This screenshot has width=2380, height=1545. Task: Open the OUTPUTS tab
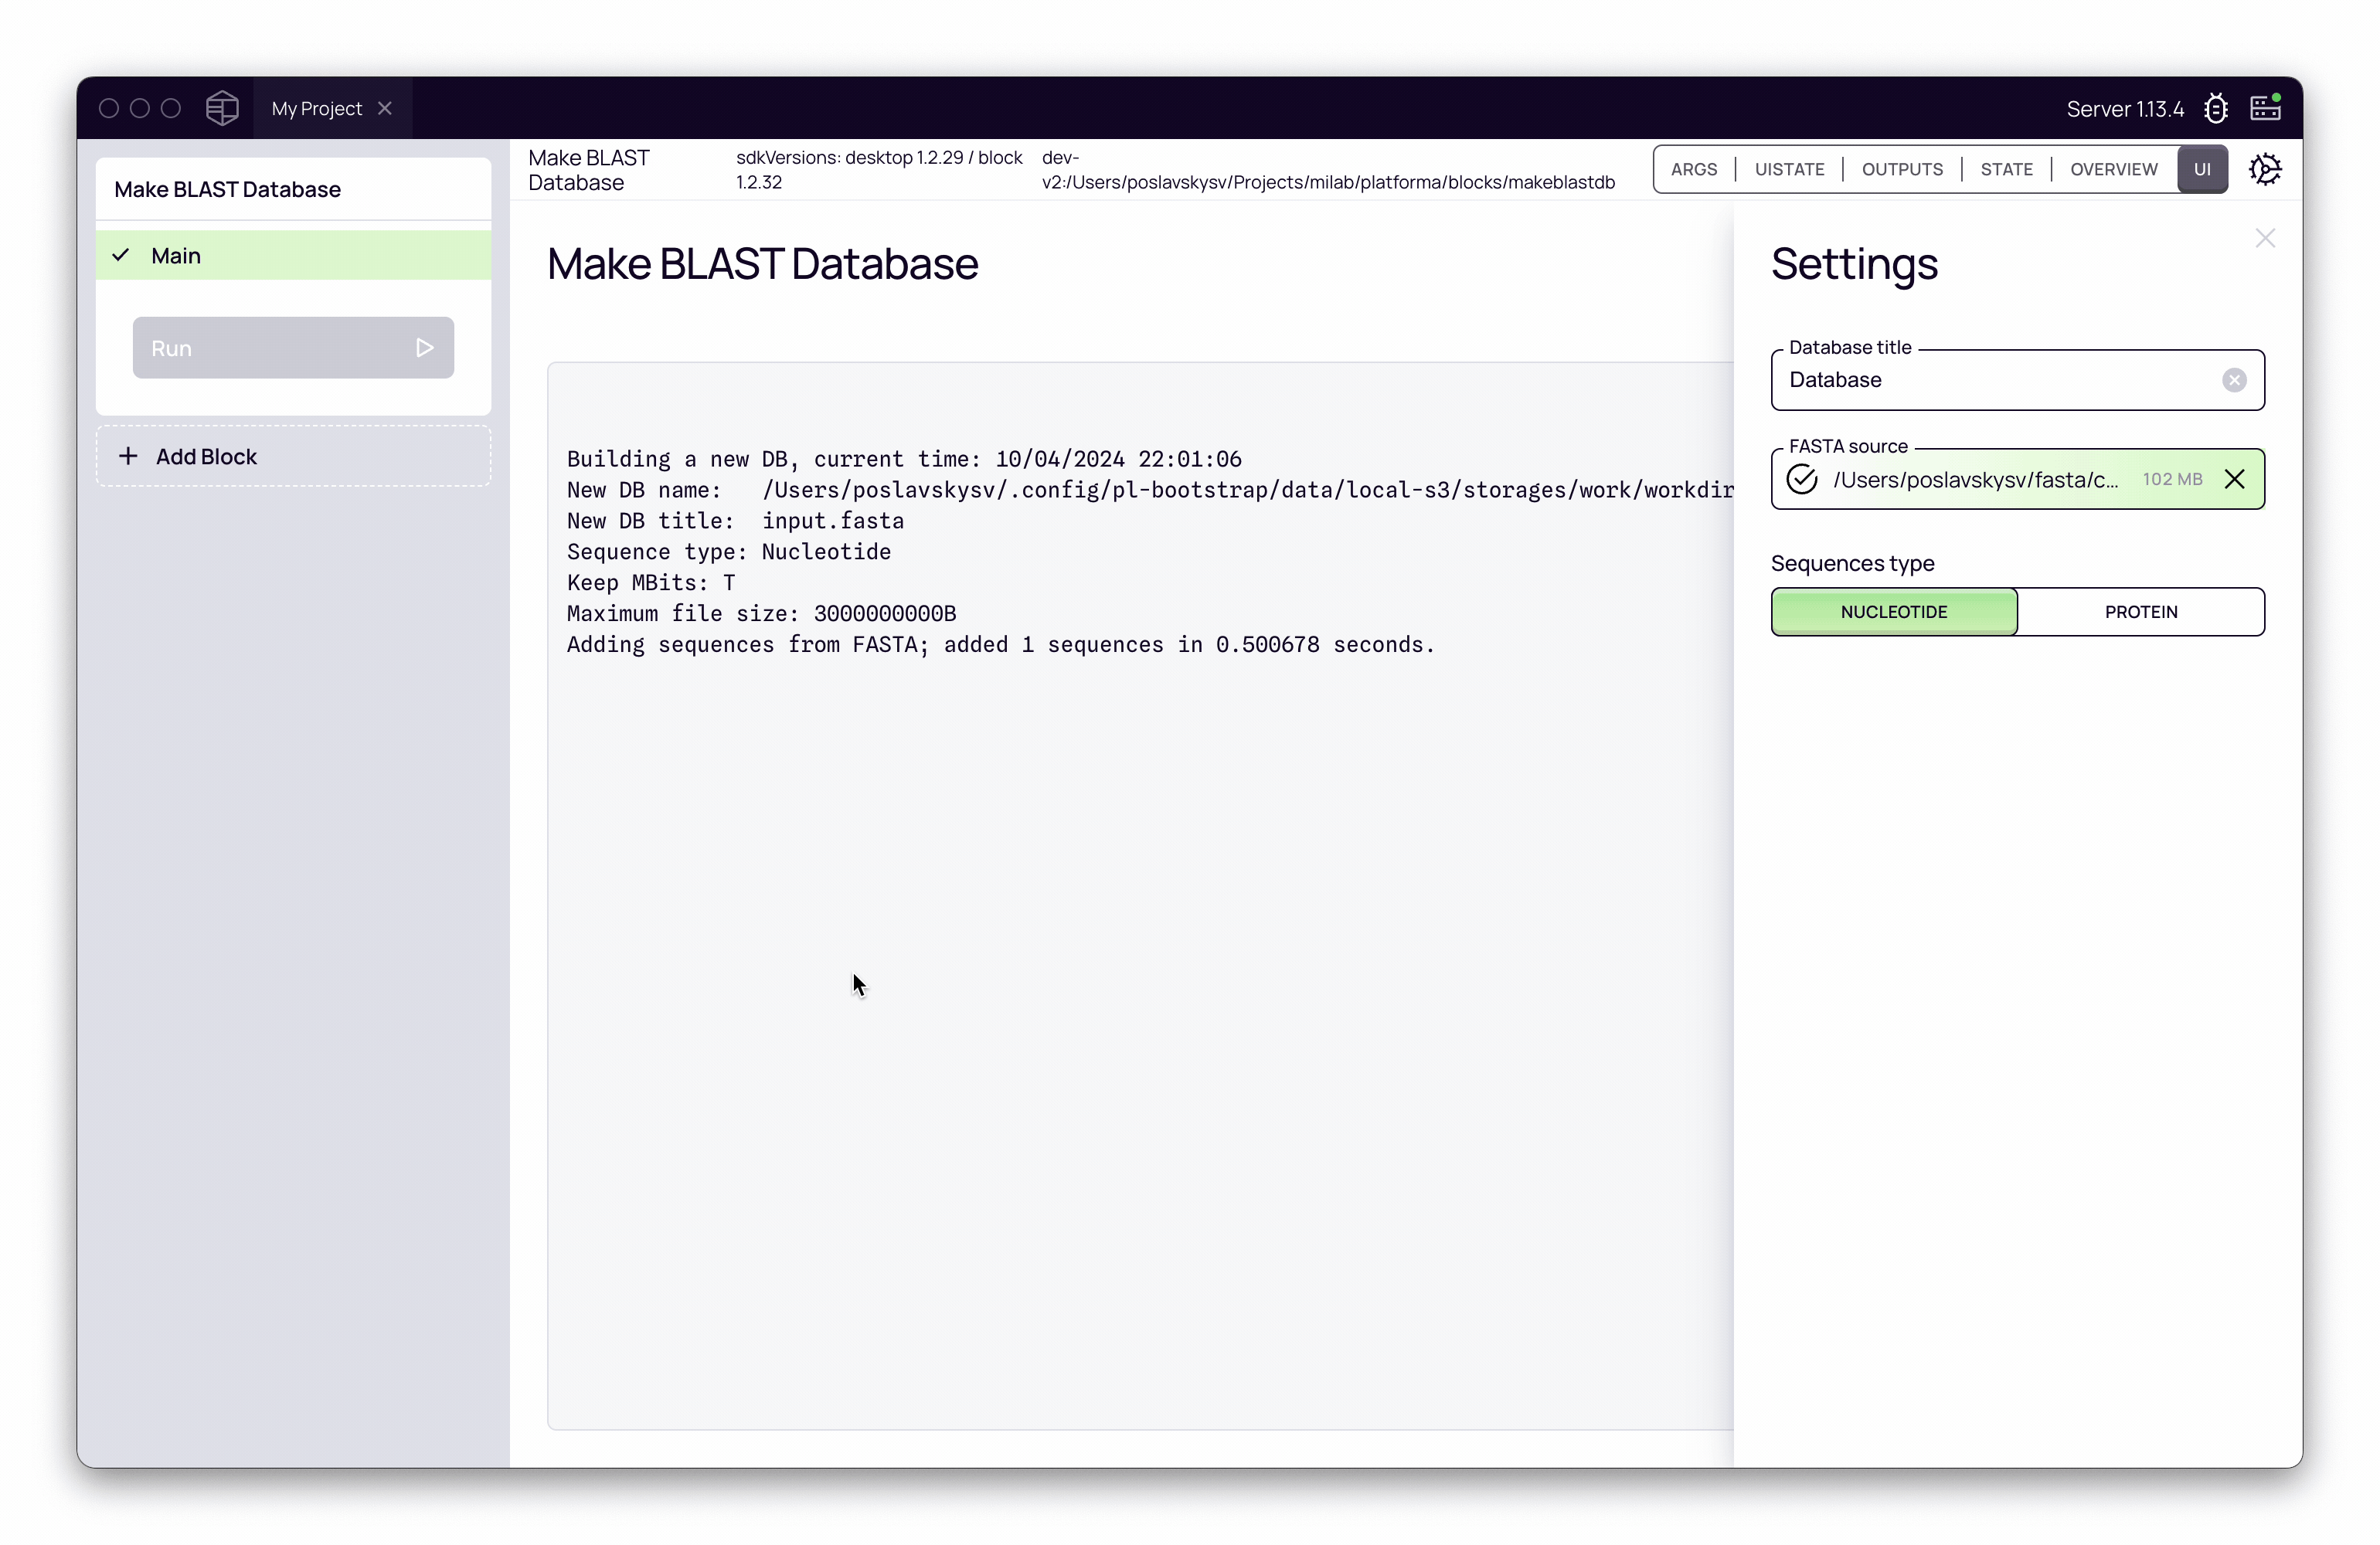coord(1901,169)
